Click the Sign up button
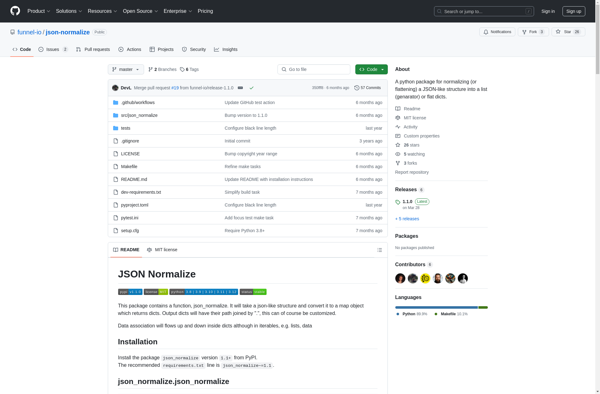The image size is (600, 394). [574, 11]
